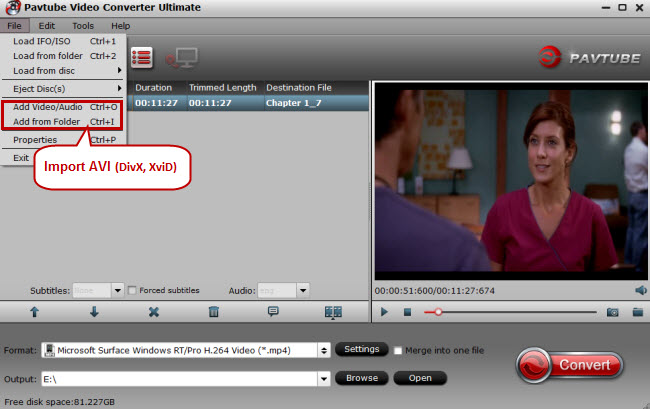Click the Trimmed Length column header
The height and width of the screenshot is (409, 650).
(x=225, y=88)
